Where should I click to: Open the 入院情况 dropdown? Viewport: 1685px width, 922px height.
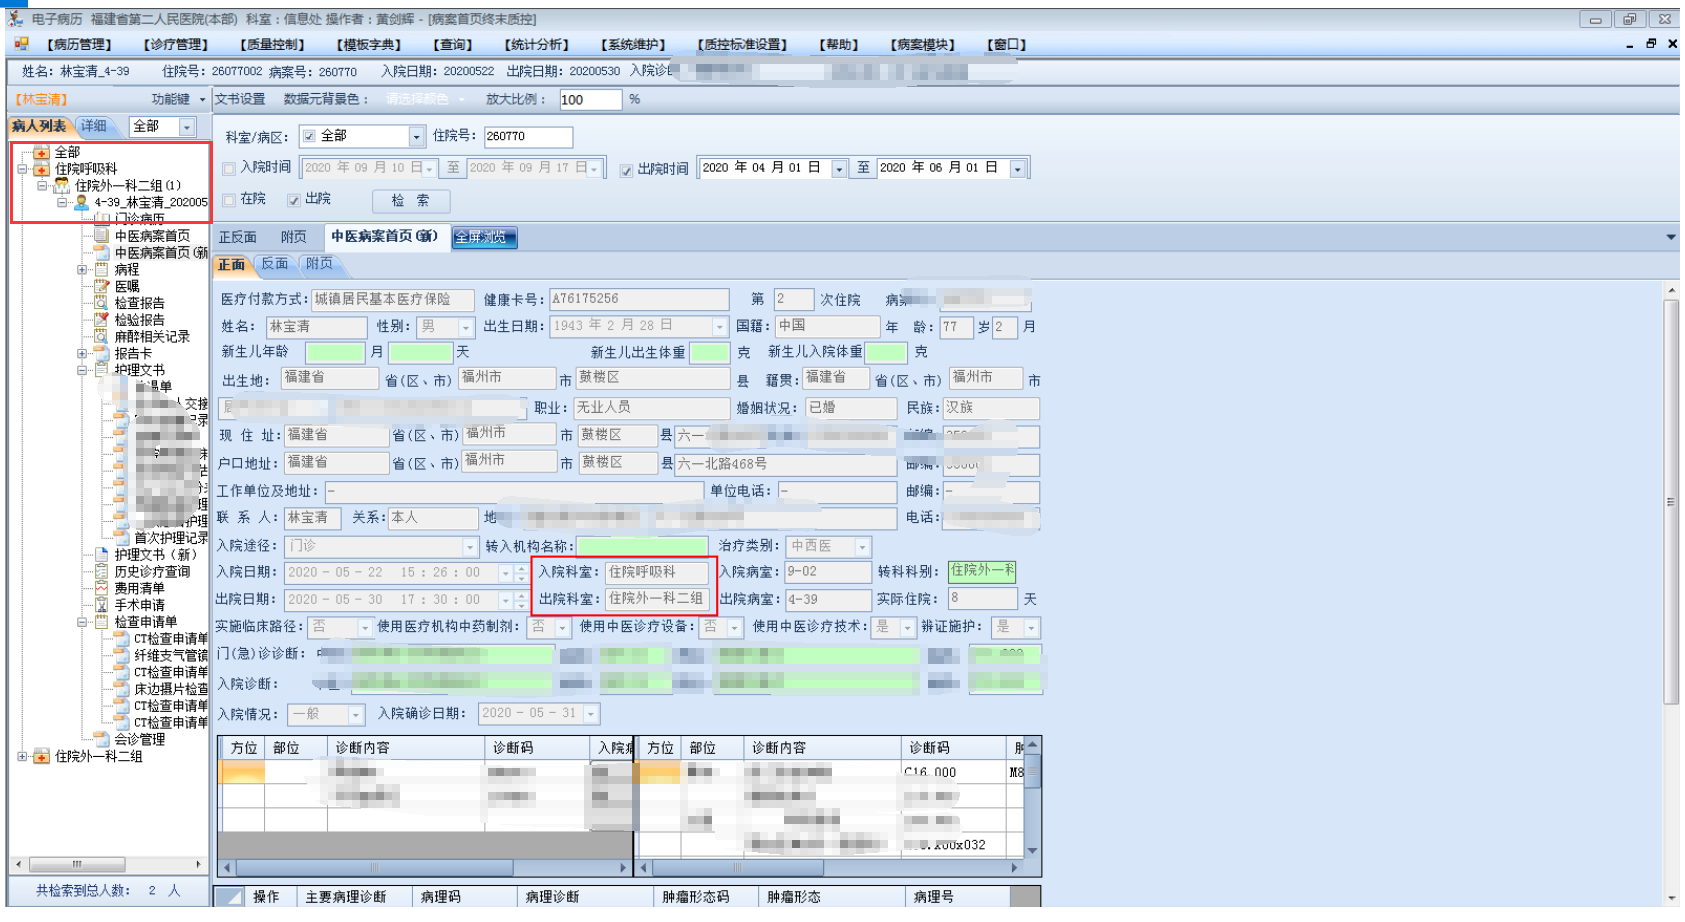355,714
